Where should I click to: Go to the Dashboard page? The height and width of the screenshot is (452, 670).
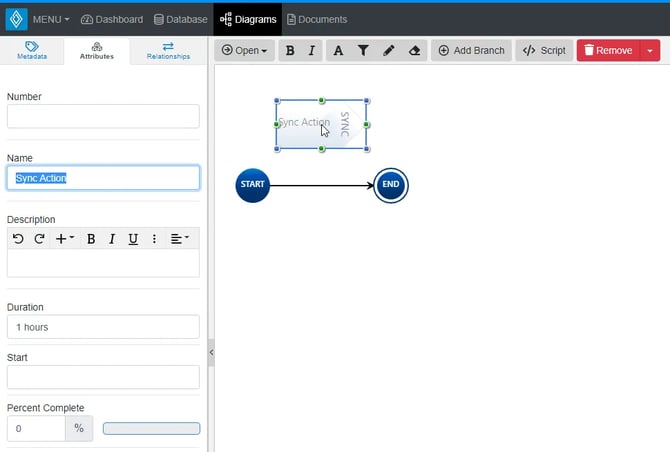(x=112, y=19)
